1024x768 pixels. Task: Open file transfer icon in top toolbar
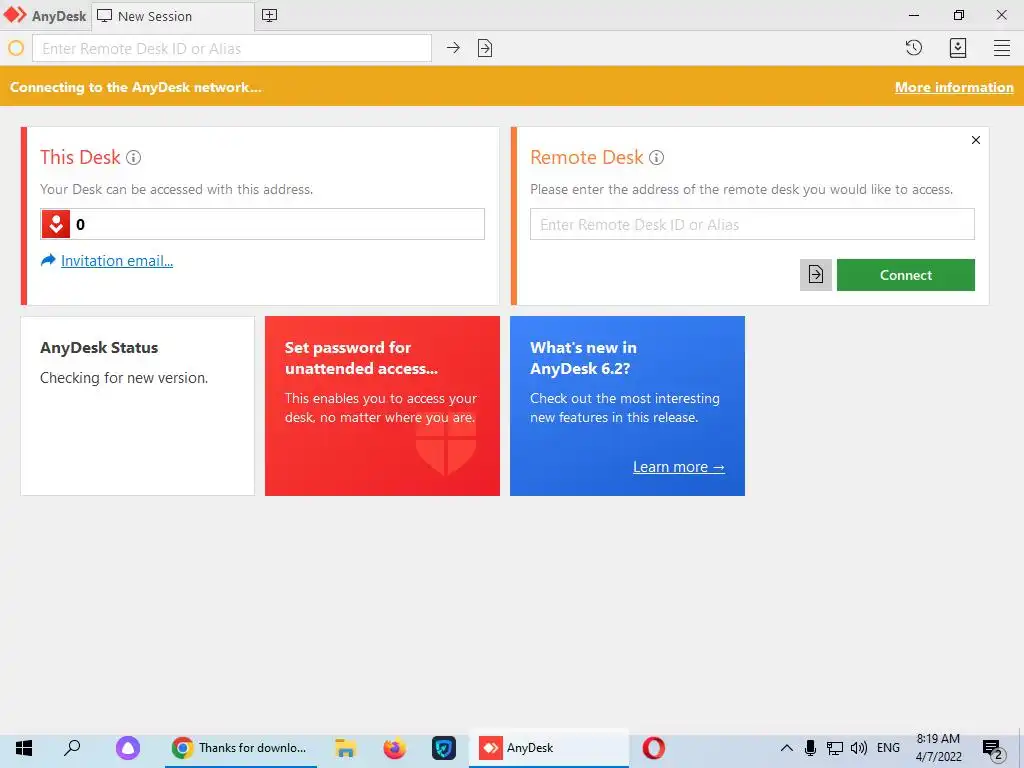pos(485,48)
